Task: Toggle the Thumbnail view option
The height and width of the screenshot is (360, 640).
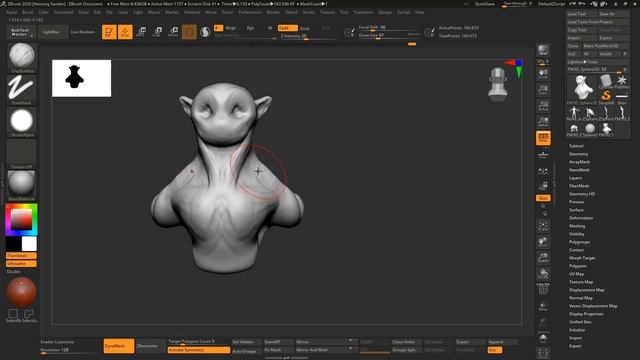Action: [21, 256]
